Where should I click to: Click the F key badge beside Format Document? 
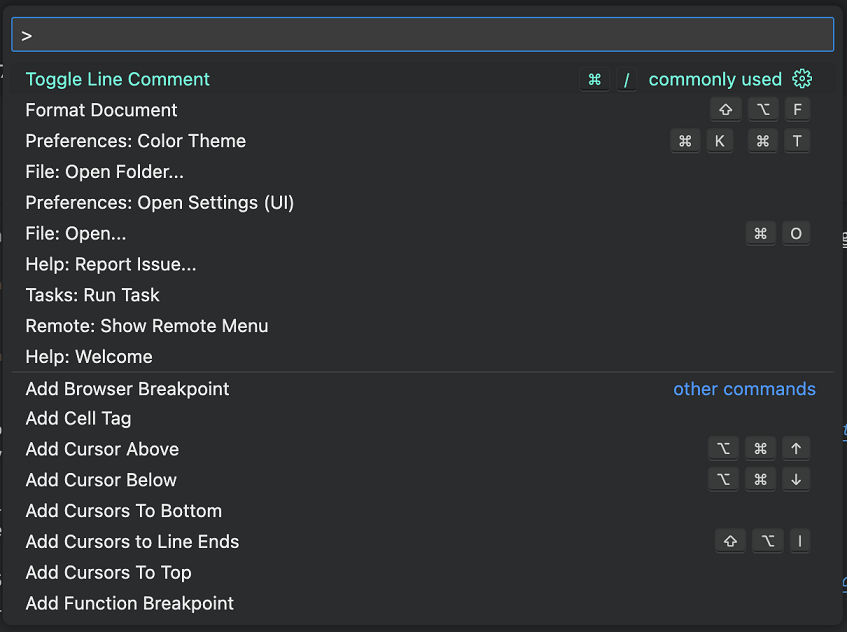tap(798, 109)
